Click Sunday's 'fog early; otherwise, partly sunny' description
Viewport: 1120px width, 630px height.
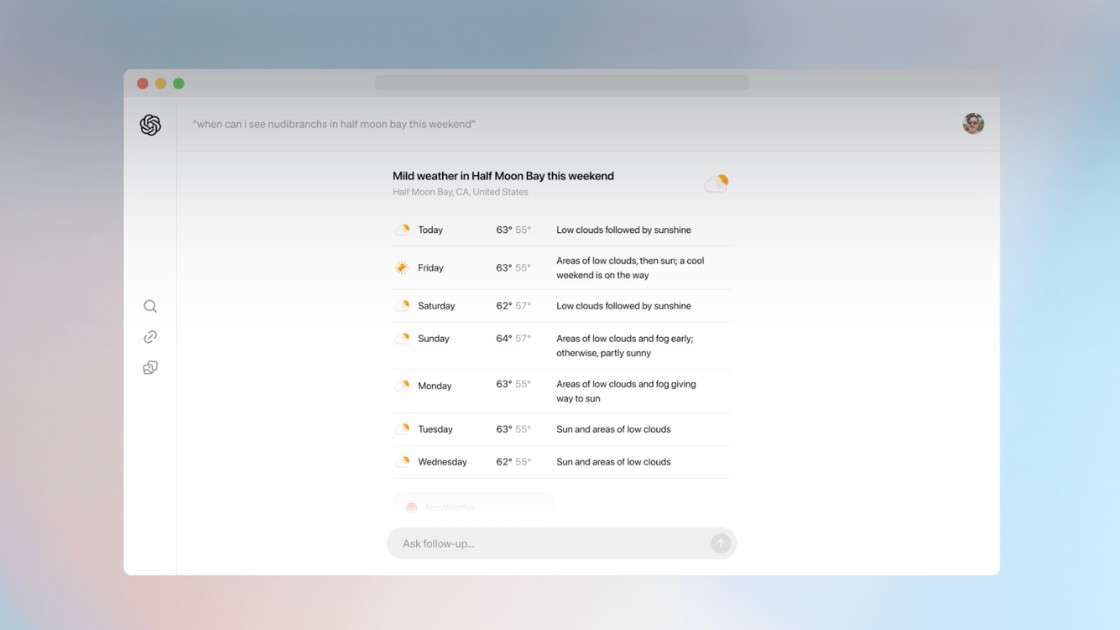coord(625,346)
